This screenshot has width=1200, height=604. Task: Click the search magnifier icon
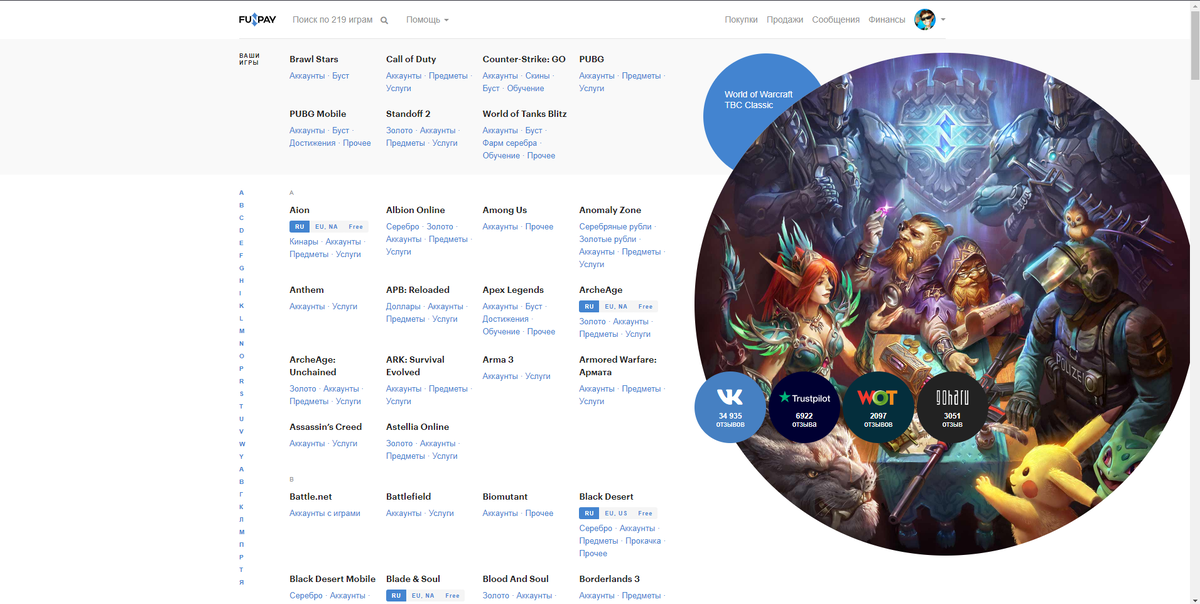click(x=385, y=20)
